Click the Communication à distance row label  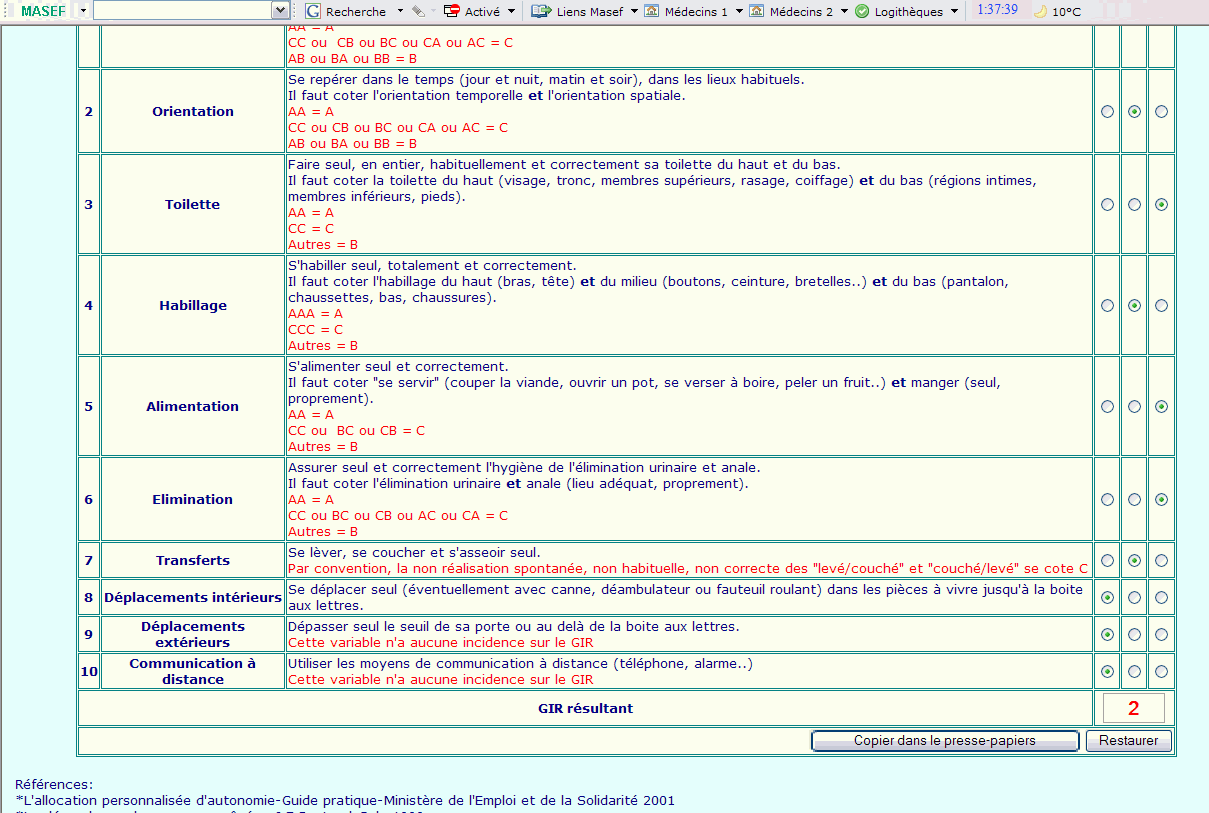193,671
